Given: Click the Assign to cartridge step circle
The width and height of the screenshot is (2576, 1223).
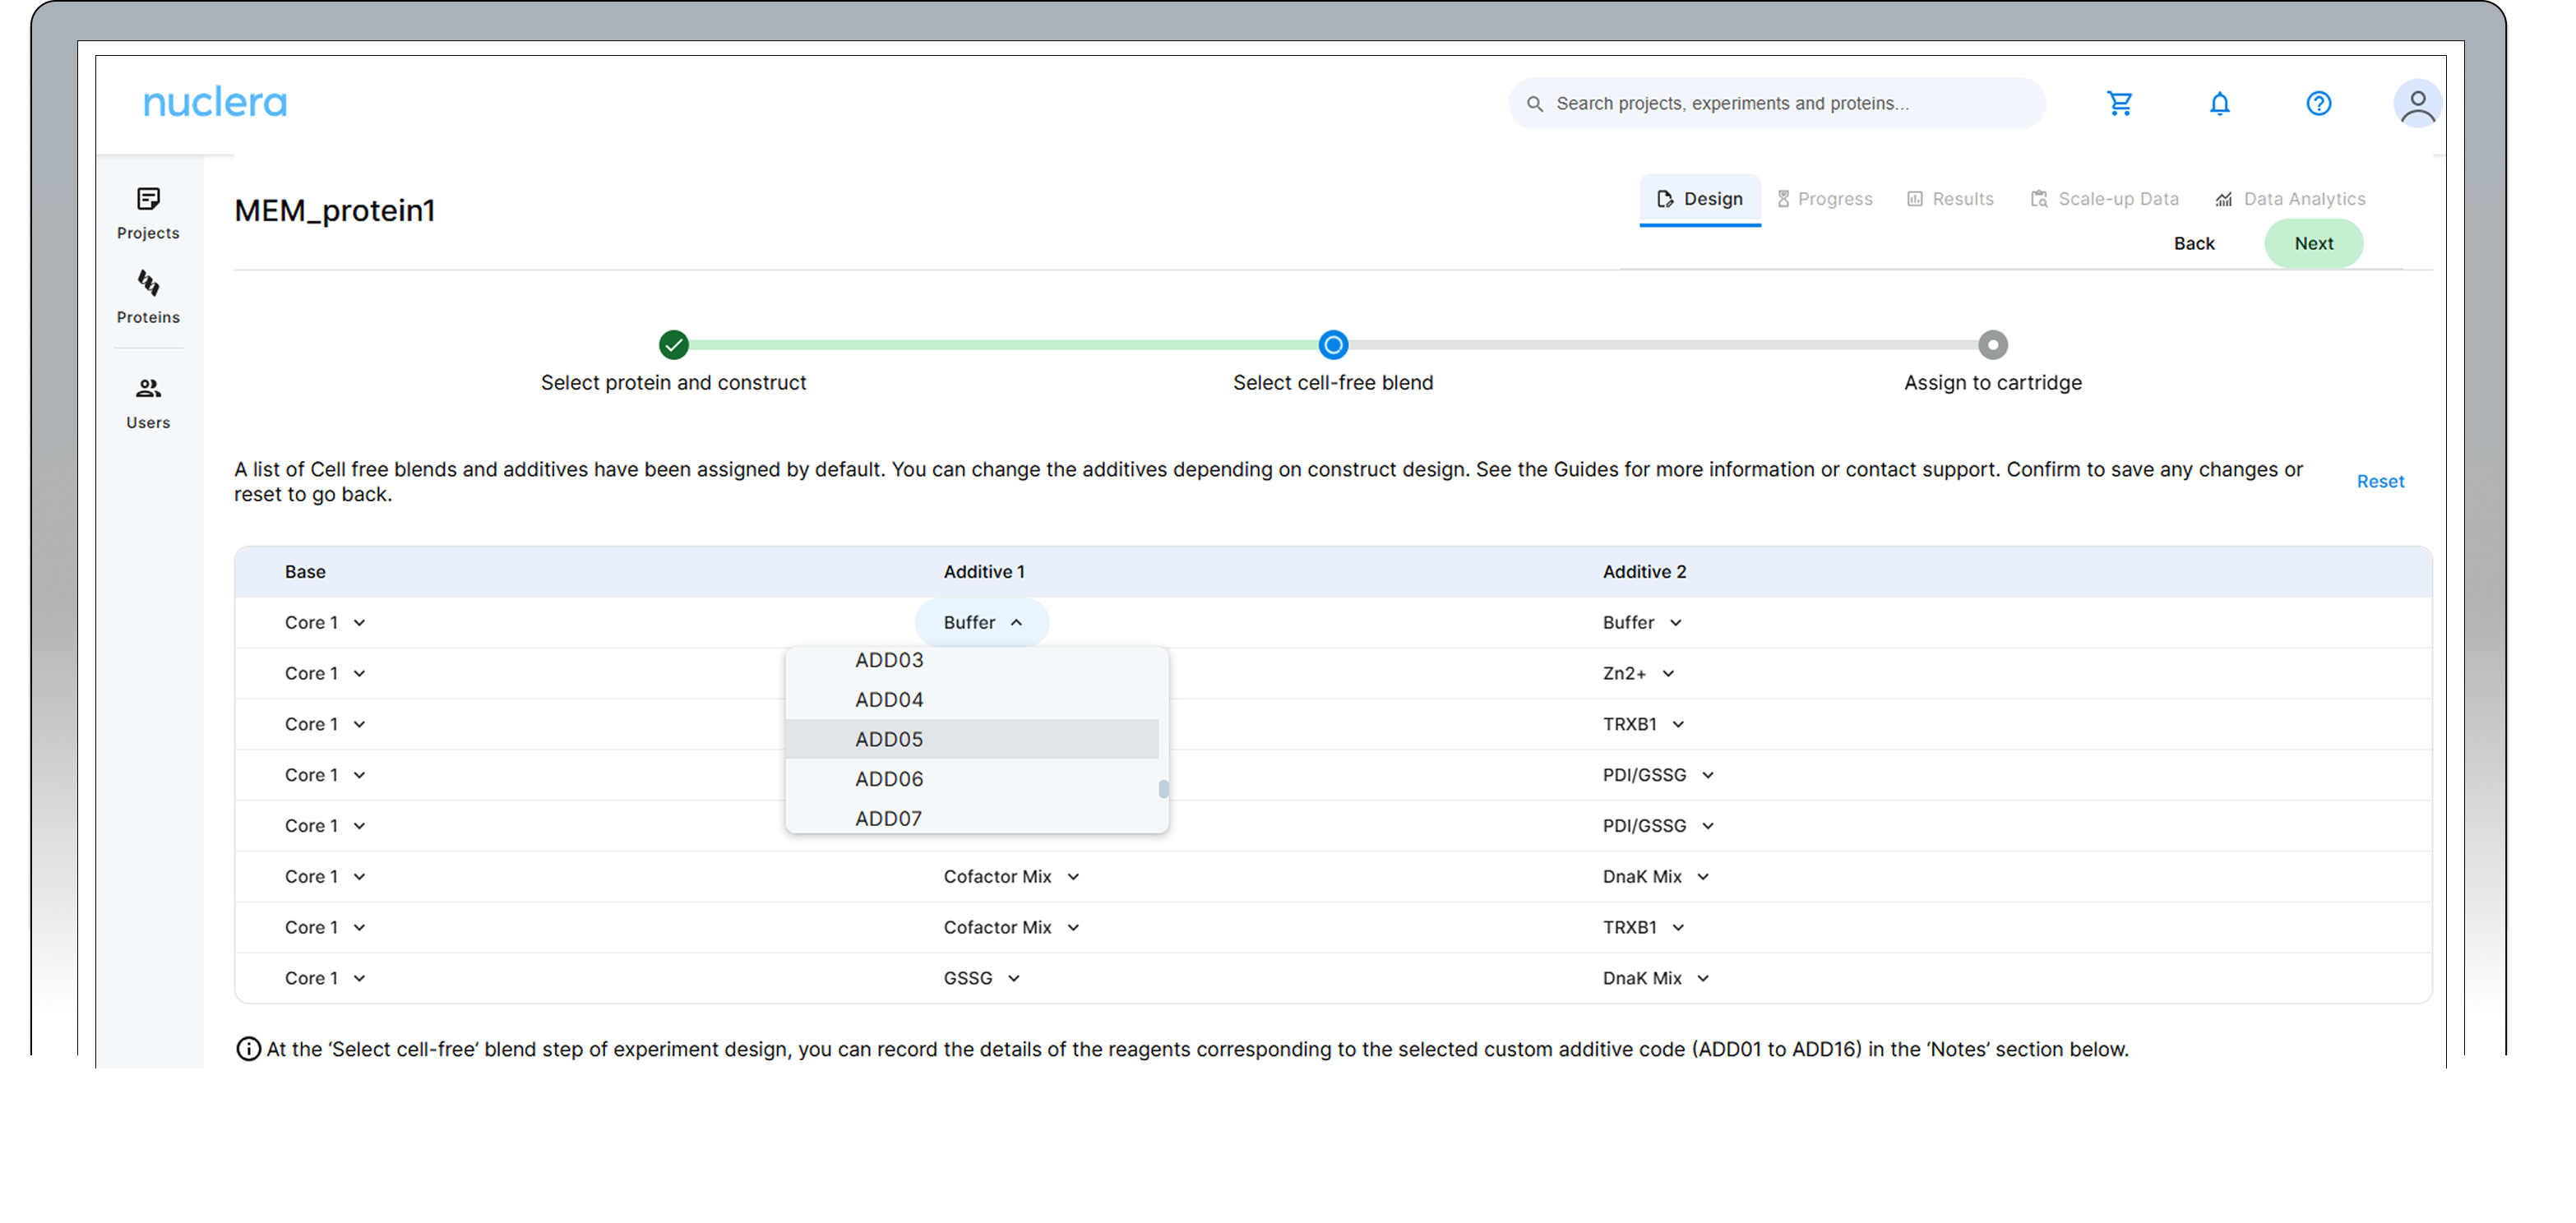Looking at the screenshot, I should (x=1992, y=345).
